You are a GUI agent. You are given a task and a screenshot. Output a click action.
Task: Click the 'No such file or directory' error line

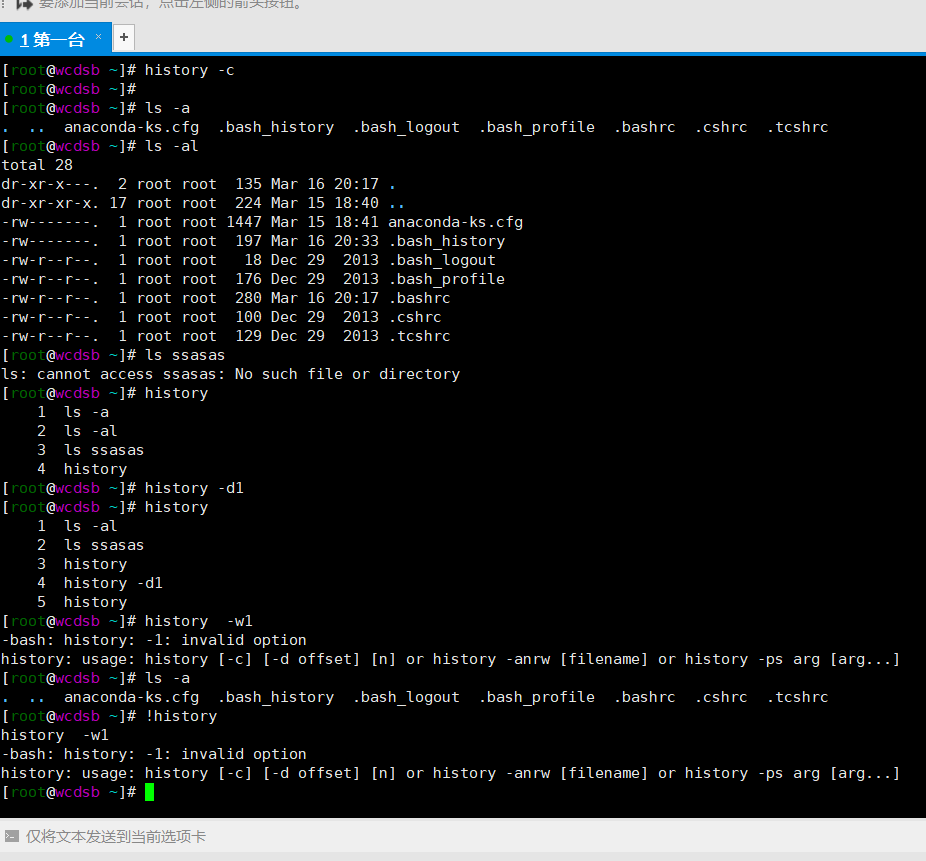230,374
